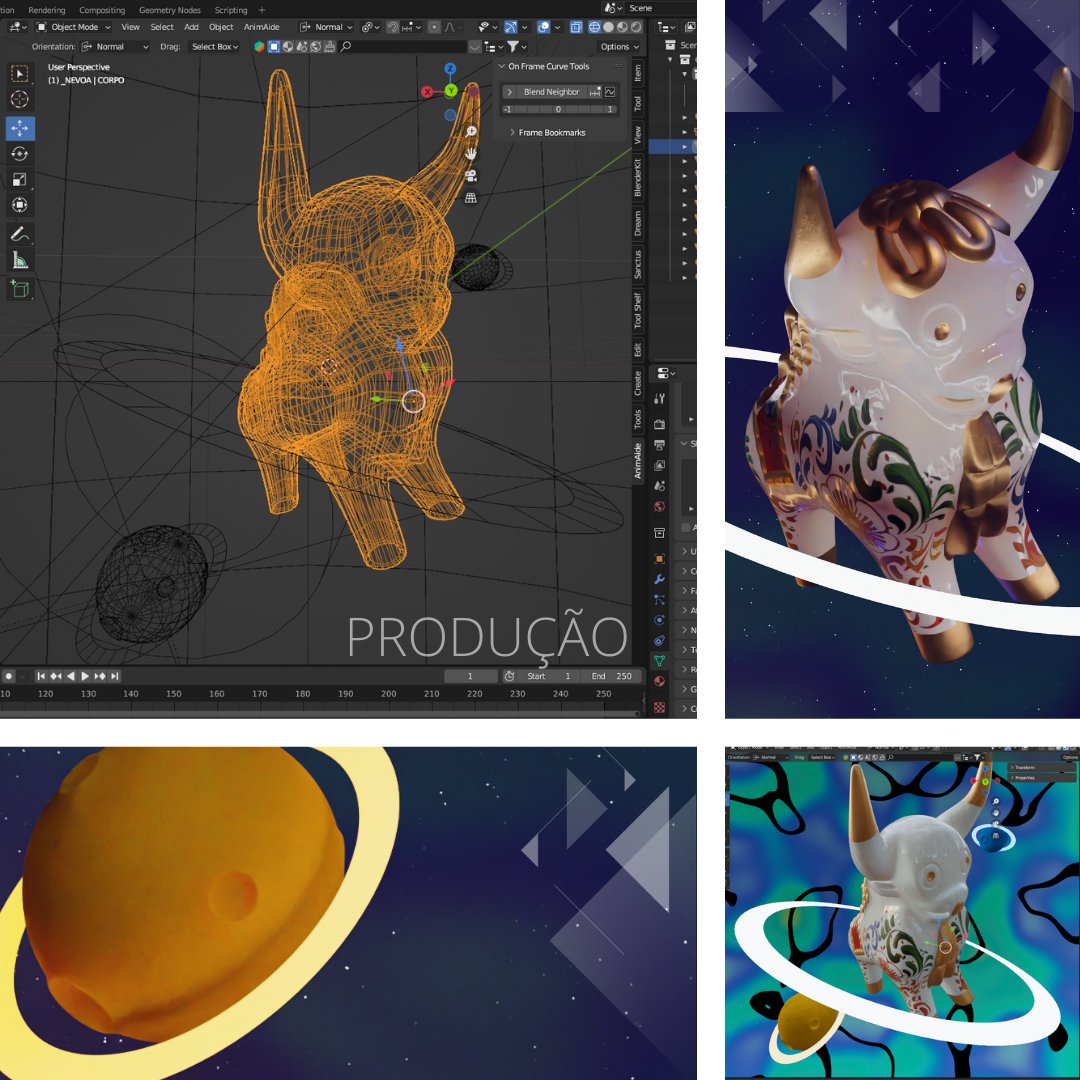Viewport: 1080px width, 1080px height.
Task: Open the Rendering workspace tab
Action: tap(47, 10)
